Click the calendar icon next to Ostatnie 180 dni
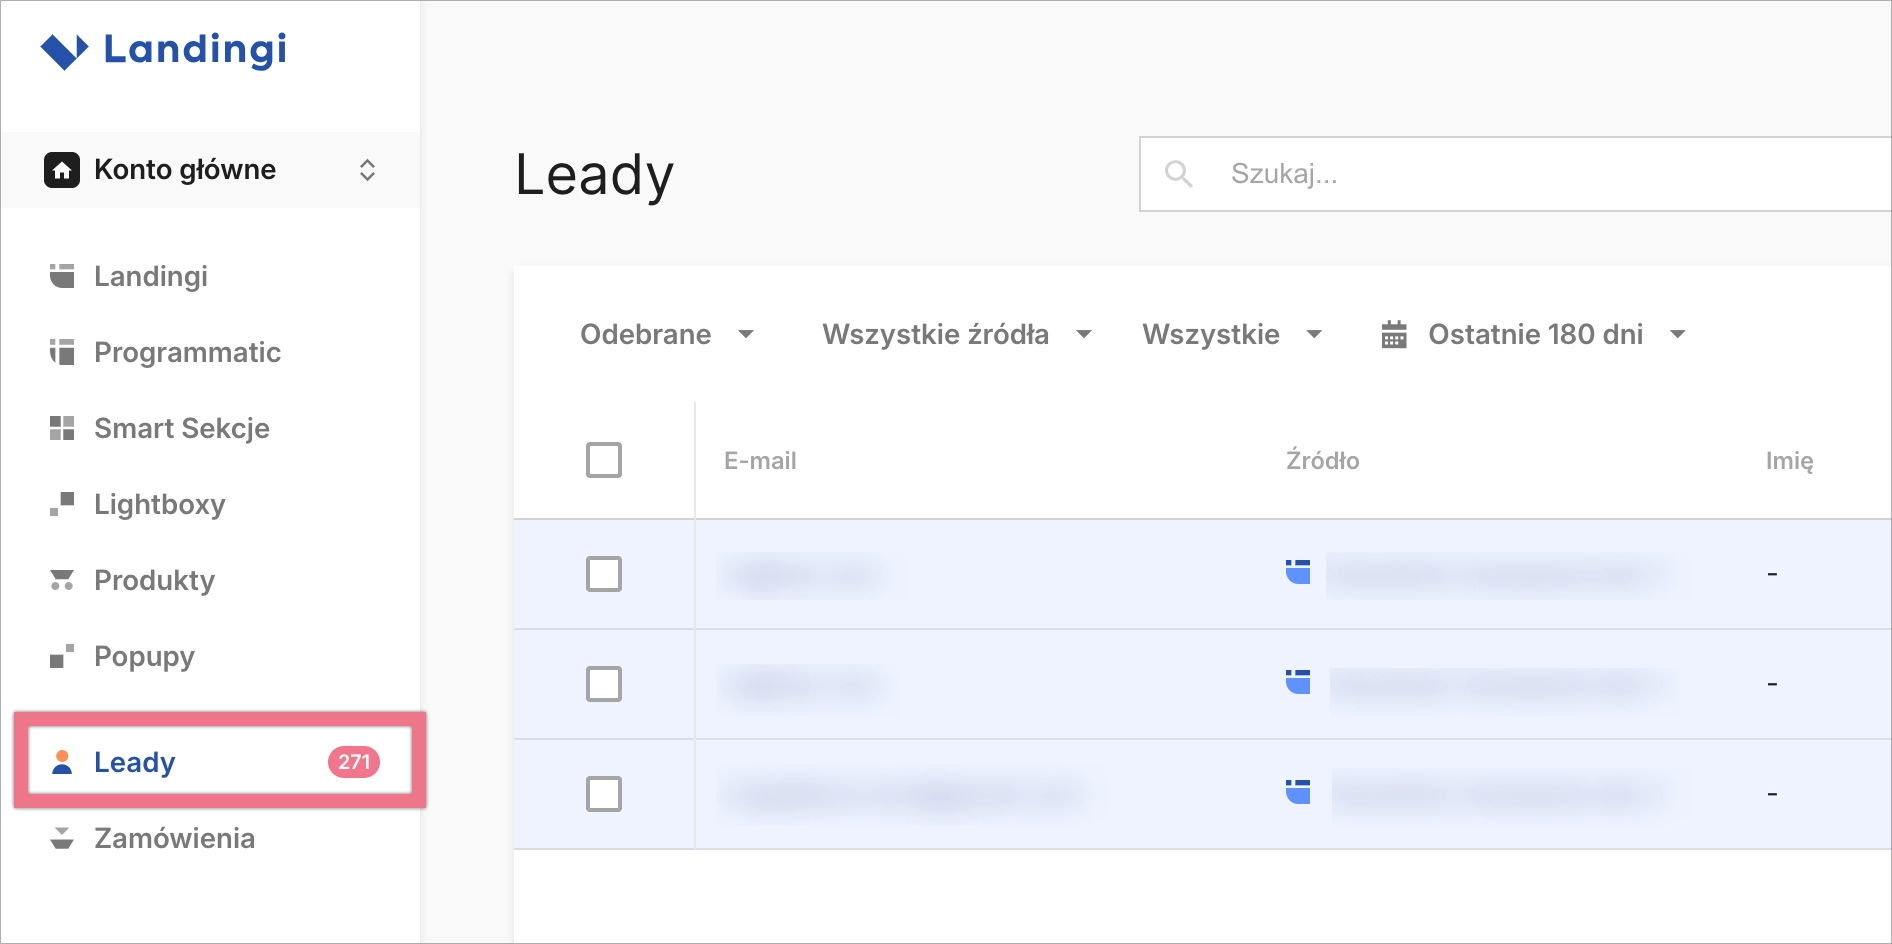 click(1394, 334)
